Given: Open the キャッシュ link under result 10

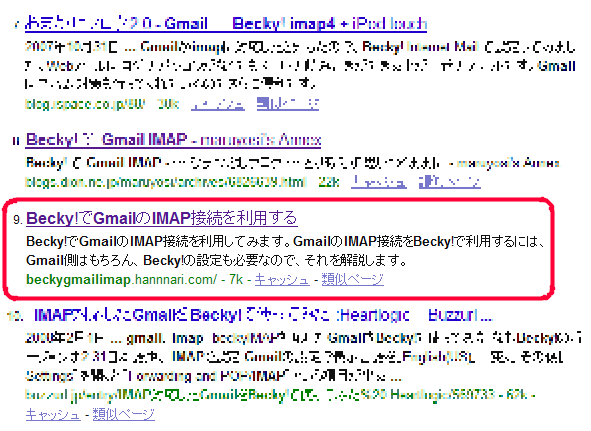Looking at the screenshot, I should pos(53,414).
